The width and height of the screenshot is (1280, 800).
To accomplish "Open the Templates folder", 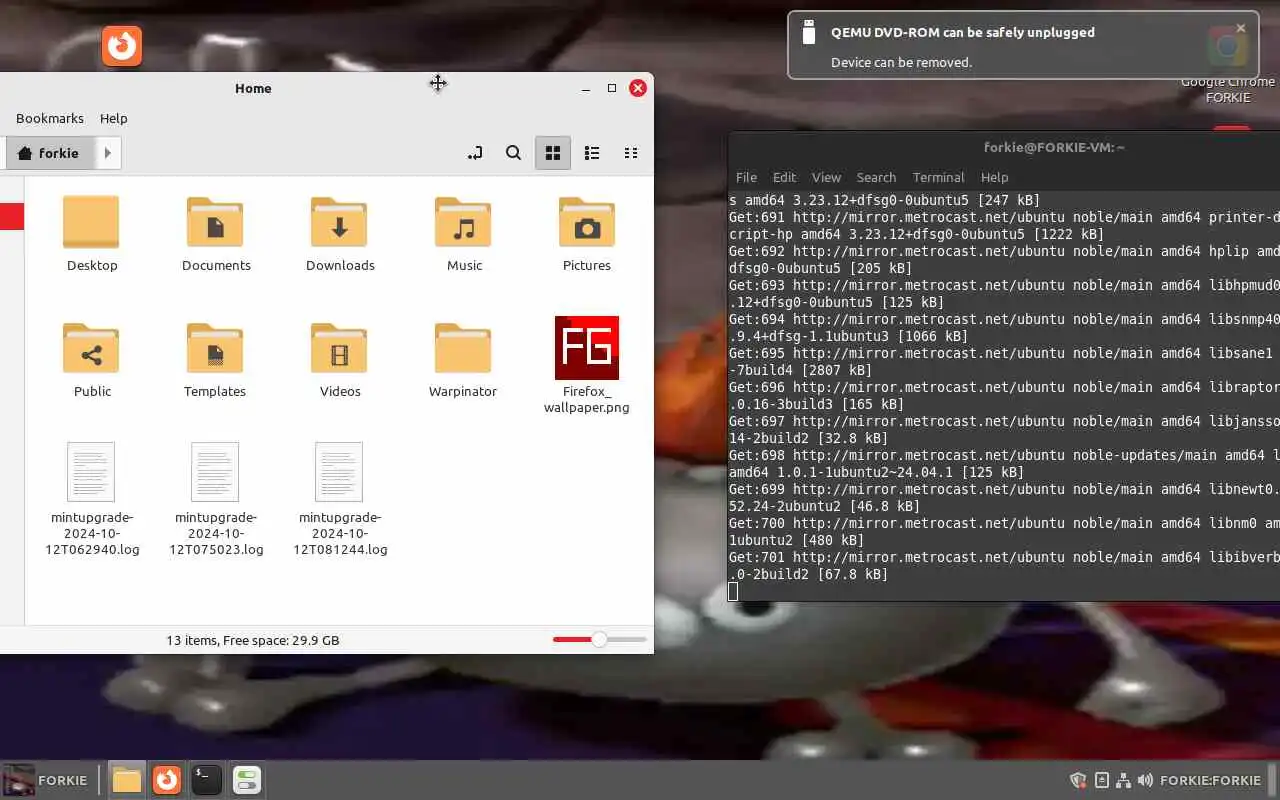I will [215, 348].
